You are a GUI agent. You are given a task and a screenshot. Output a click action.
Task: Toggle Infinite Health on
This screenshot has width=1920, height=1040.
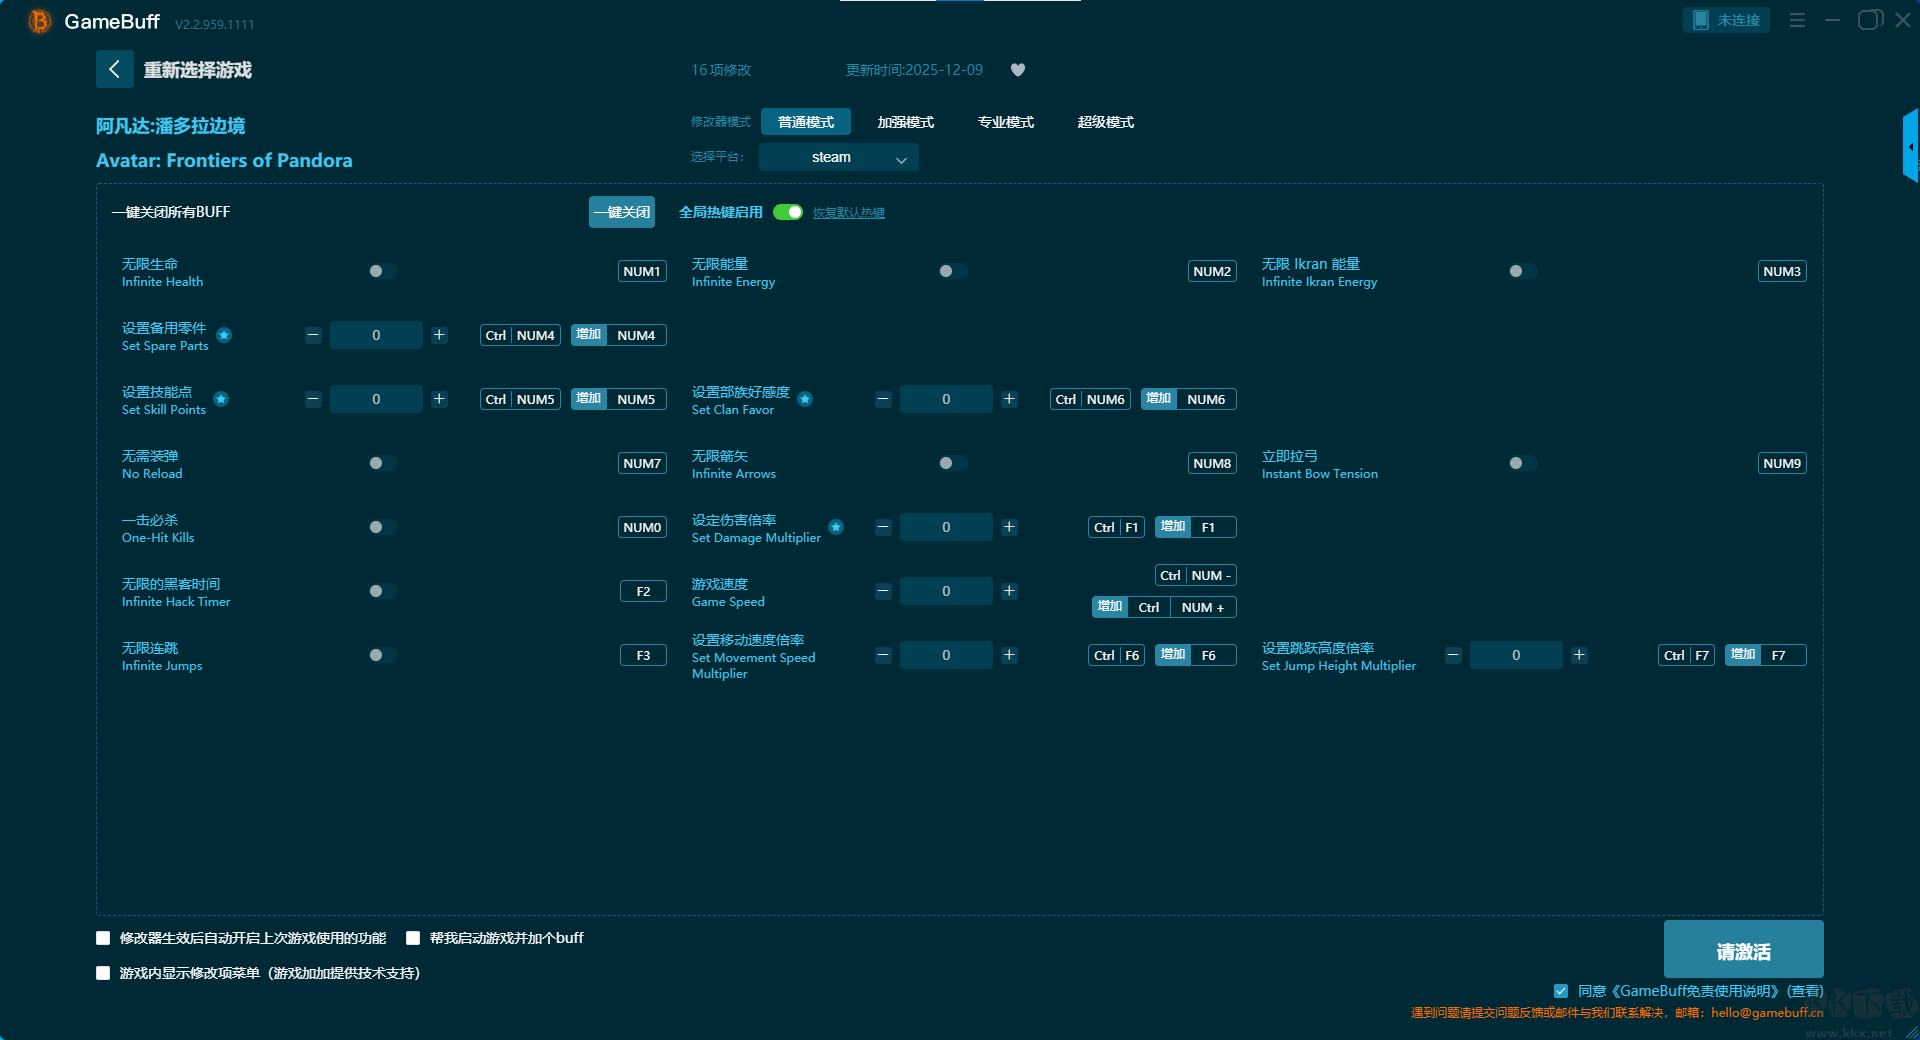382,271
